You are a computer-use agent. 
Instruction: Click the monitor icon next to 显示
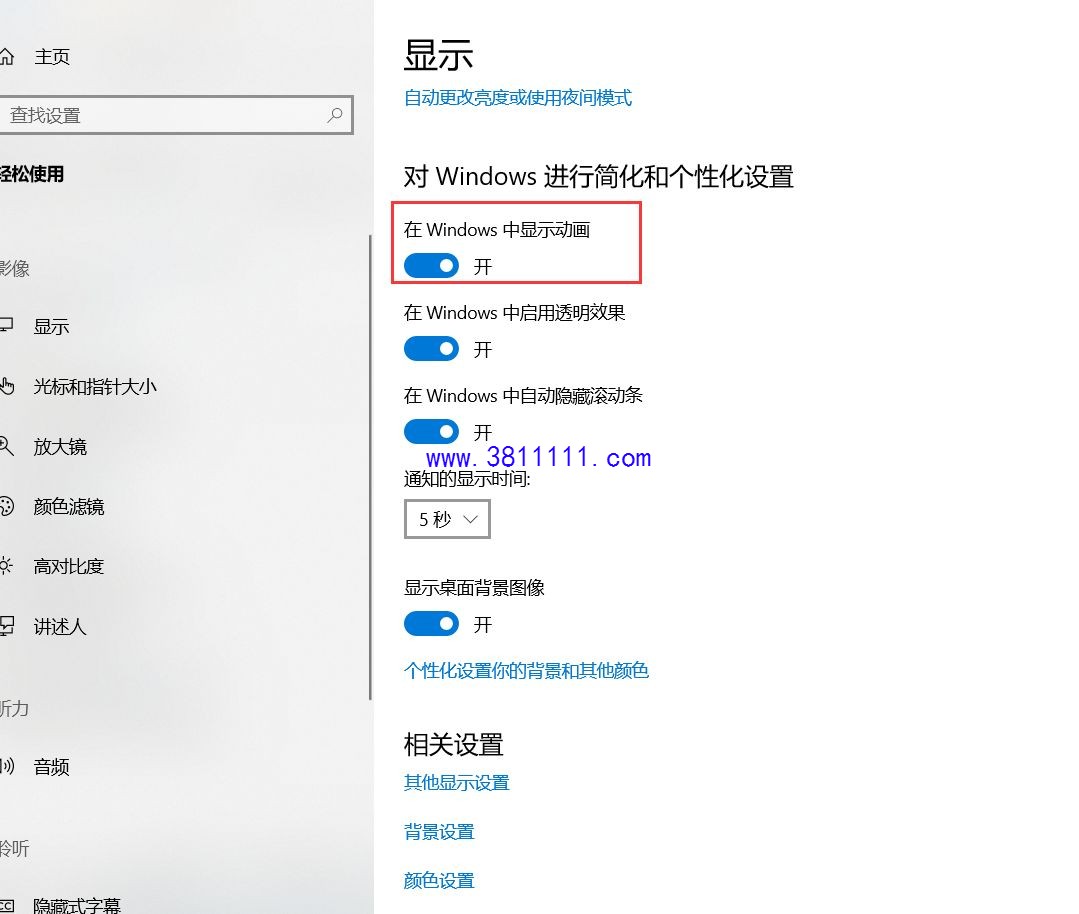click(x=6, y=326)
